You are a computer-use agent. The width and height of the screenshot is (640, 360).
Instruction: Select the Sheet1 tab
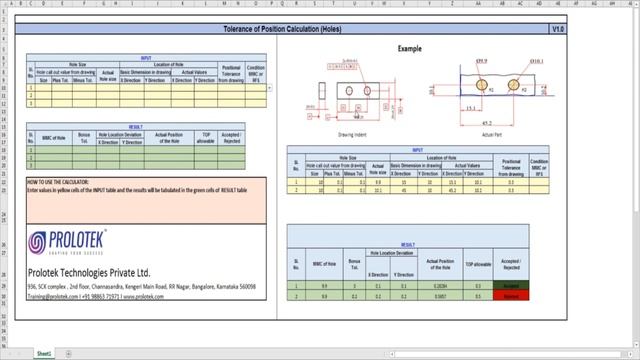44,353
